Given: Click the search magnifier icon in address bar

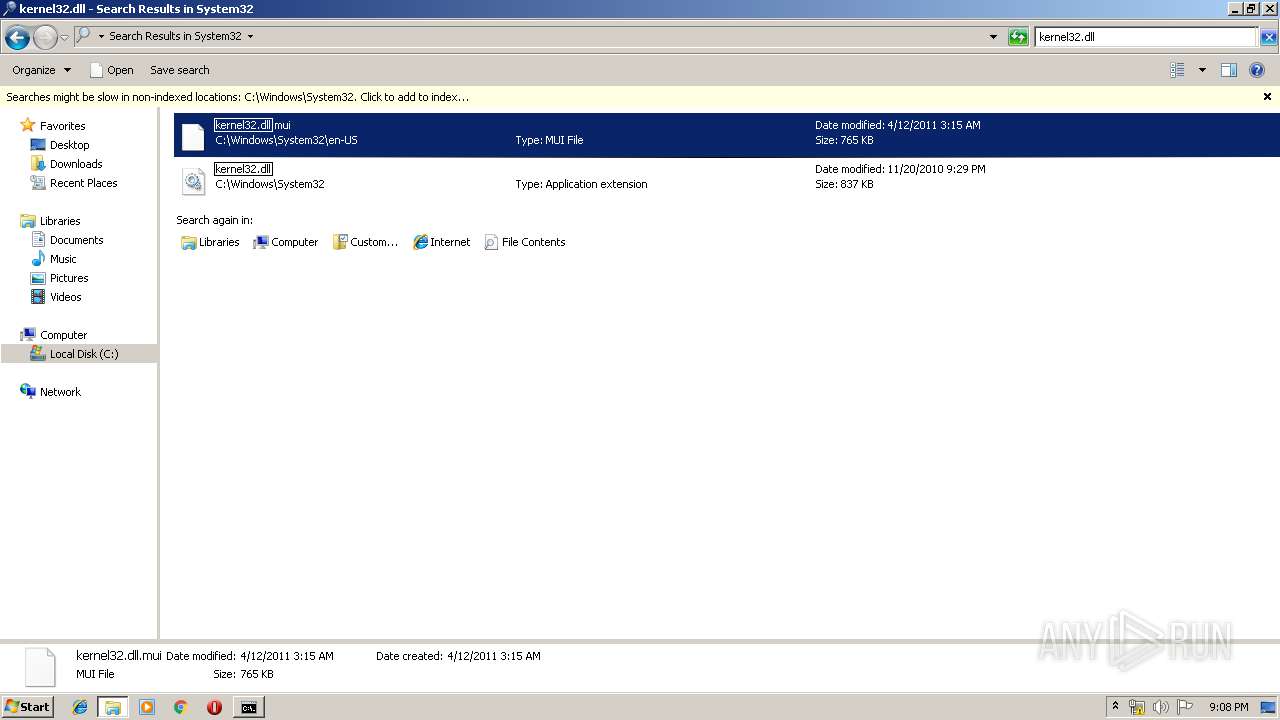Looking at the screenshot, I should pyautogui.click(x=84, y=36).
